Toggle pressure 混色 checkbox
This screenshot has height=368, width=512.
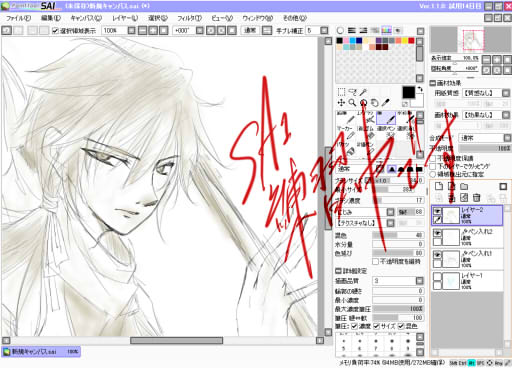pos(401,326)
